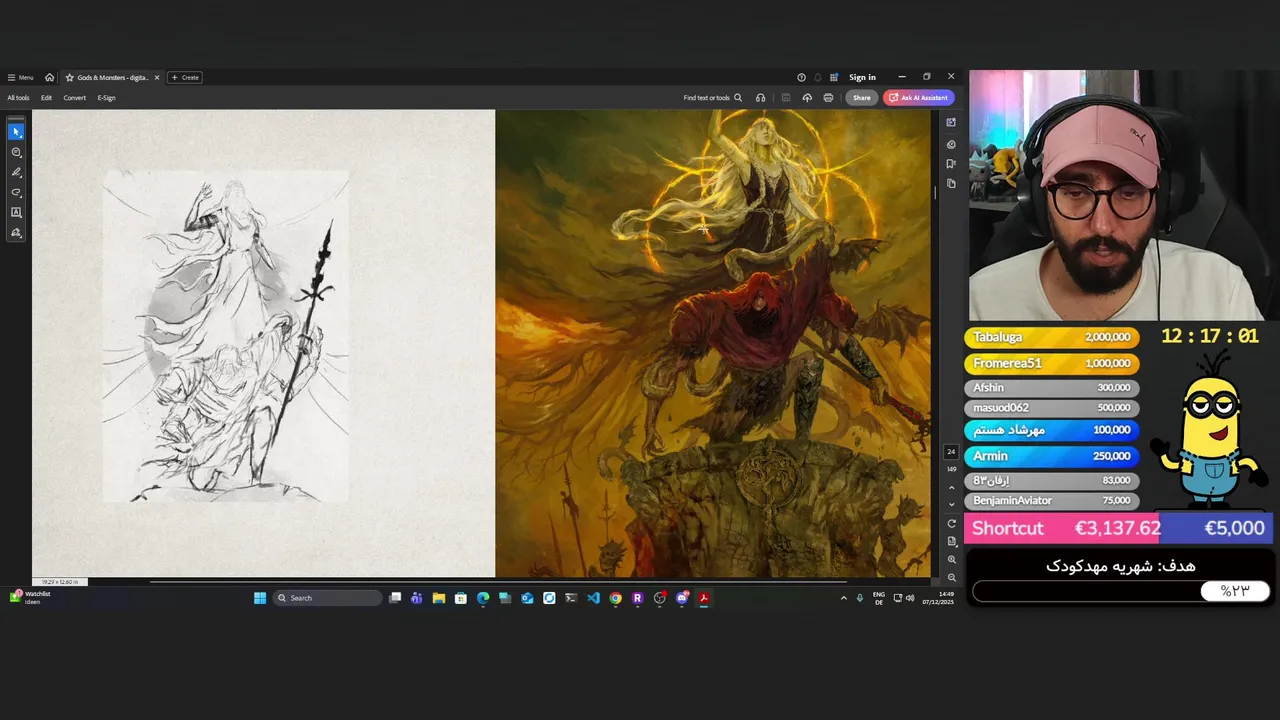
Task: Click Ask AI Assistant button
Action: tap(918, 98)
